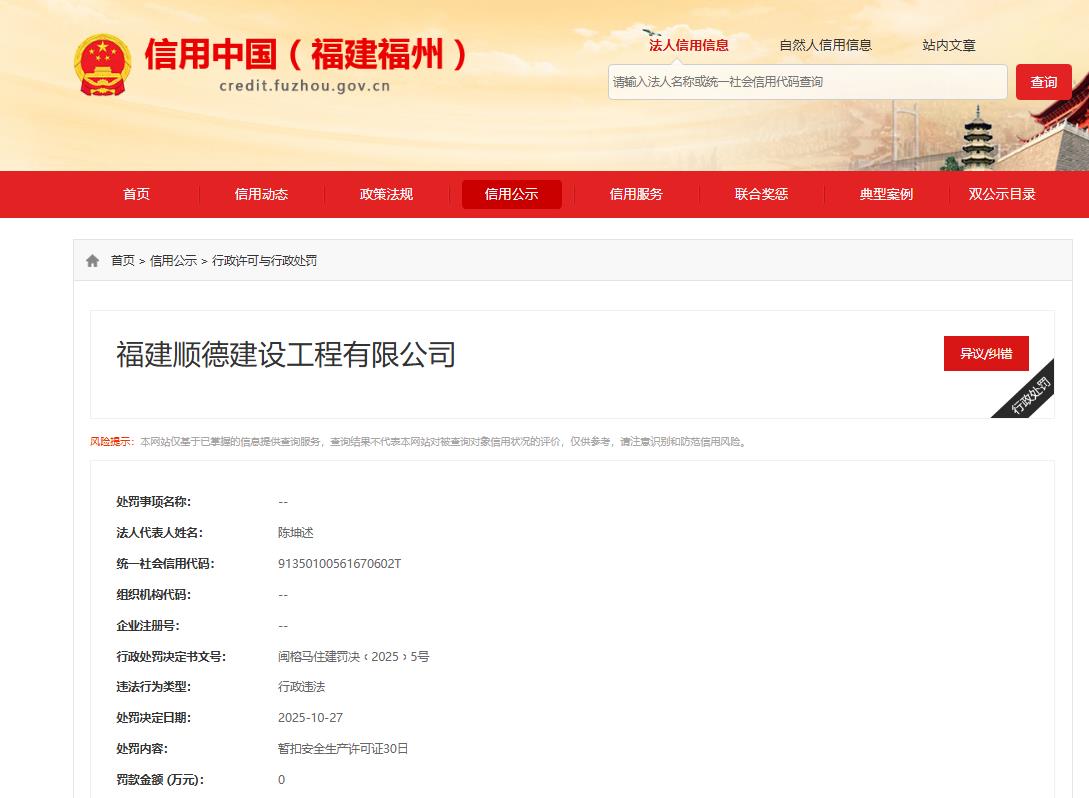Go to 双公示目录 menu item
Screen dimensions: 1089x798
[1002, 194]
